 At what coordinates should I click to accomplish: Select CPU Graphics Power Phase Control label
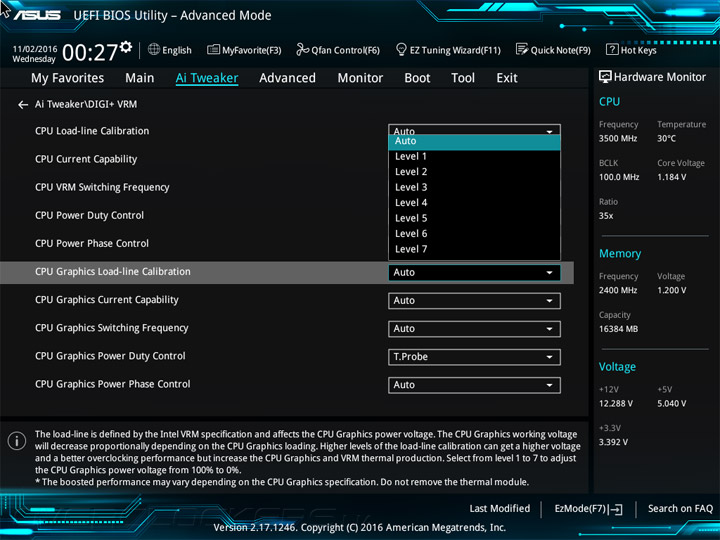point(112,384)
